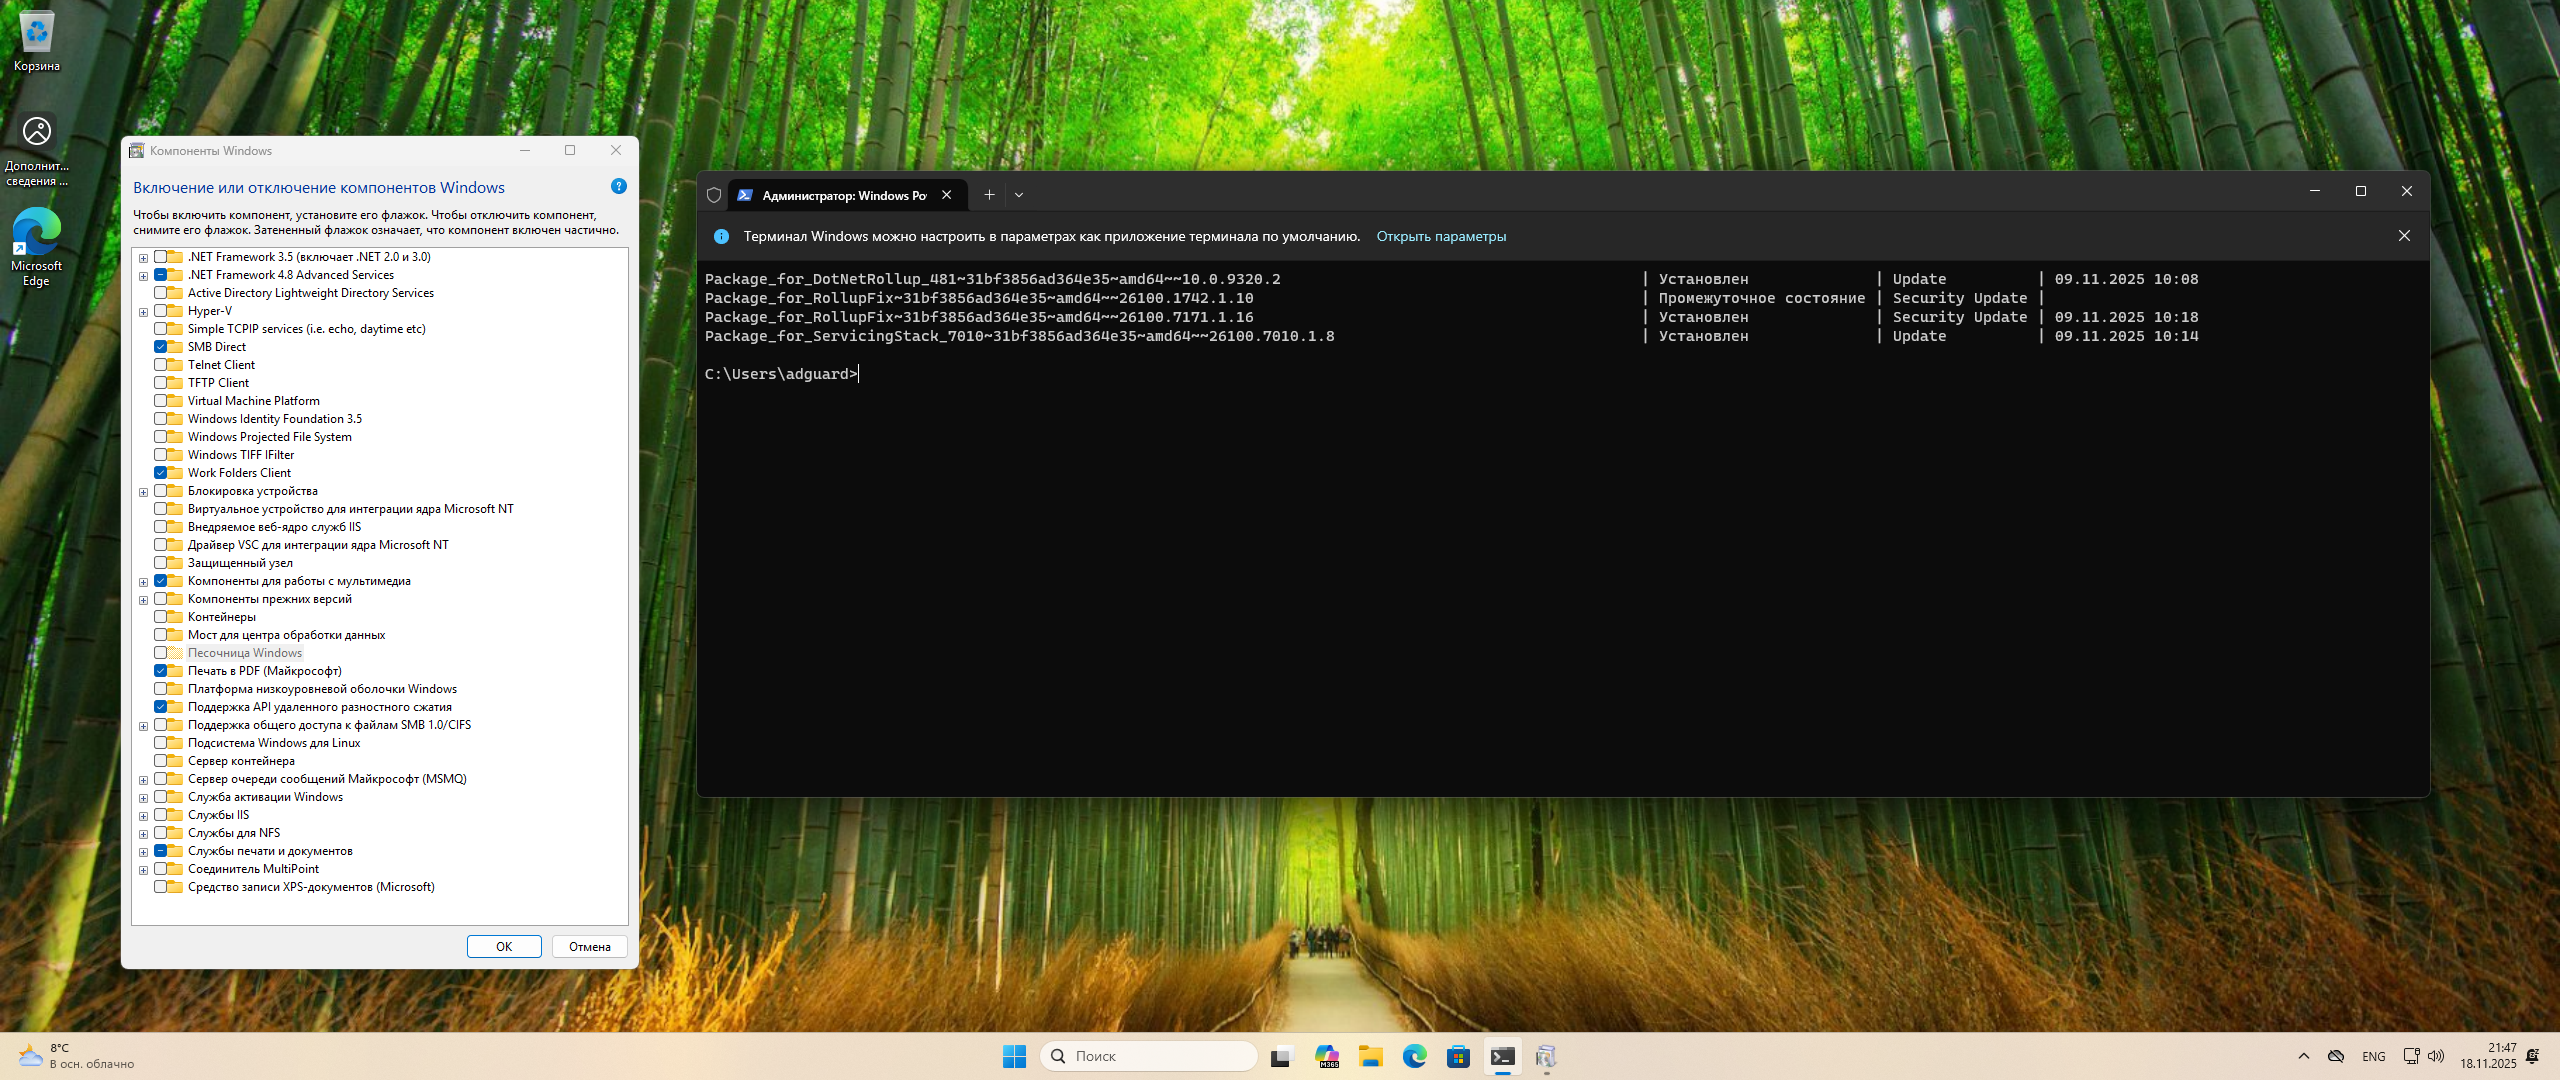Expand the .NET Framework 3.5 tree node
2560x1080 pixels.
click(x=144, y=258)
